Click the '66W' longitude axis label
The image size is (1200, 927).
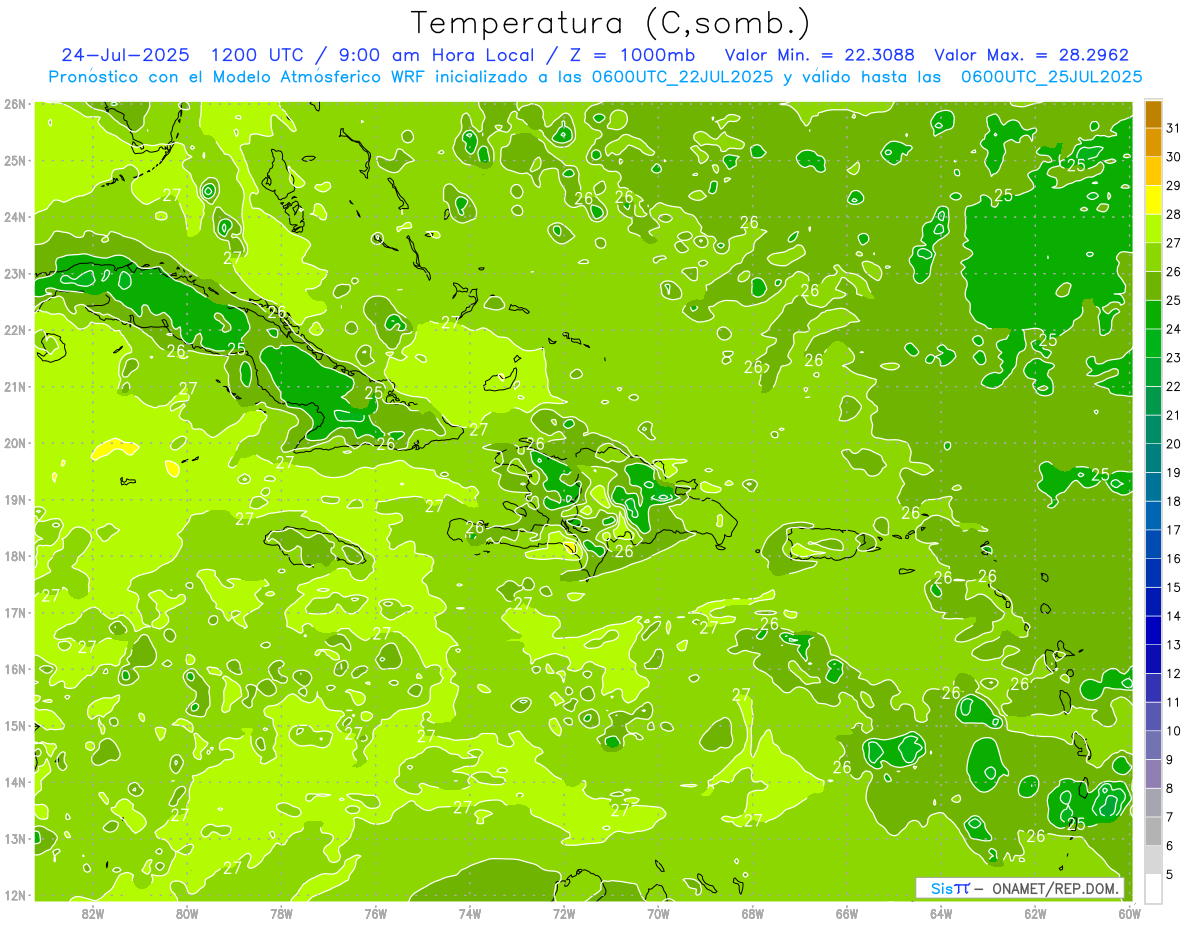[846, 913]
